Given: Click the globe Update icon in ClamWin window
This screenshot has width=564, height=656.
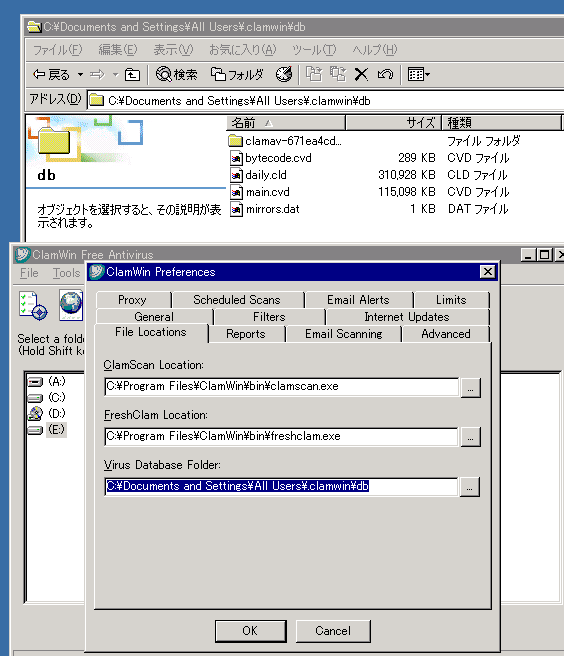Looking at the screenshot, I should coord(71,305).
